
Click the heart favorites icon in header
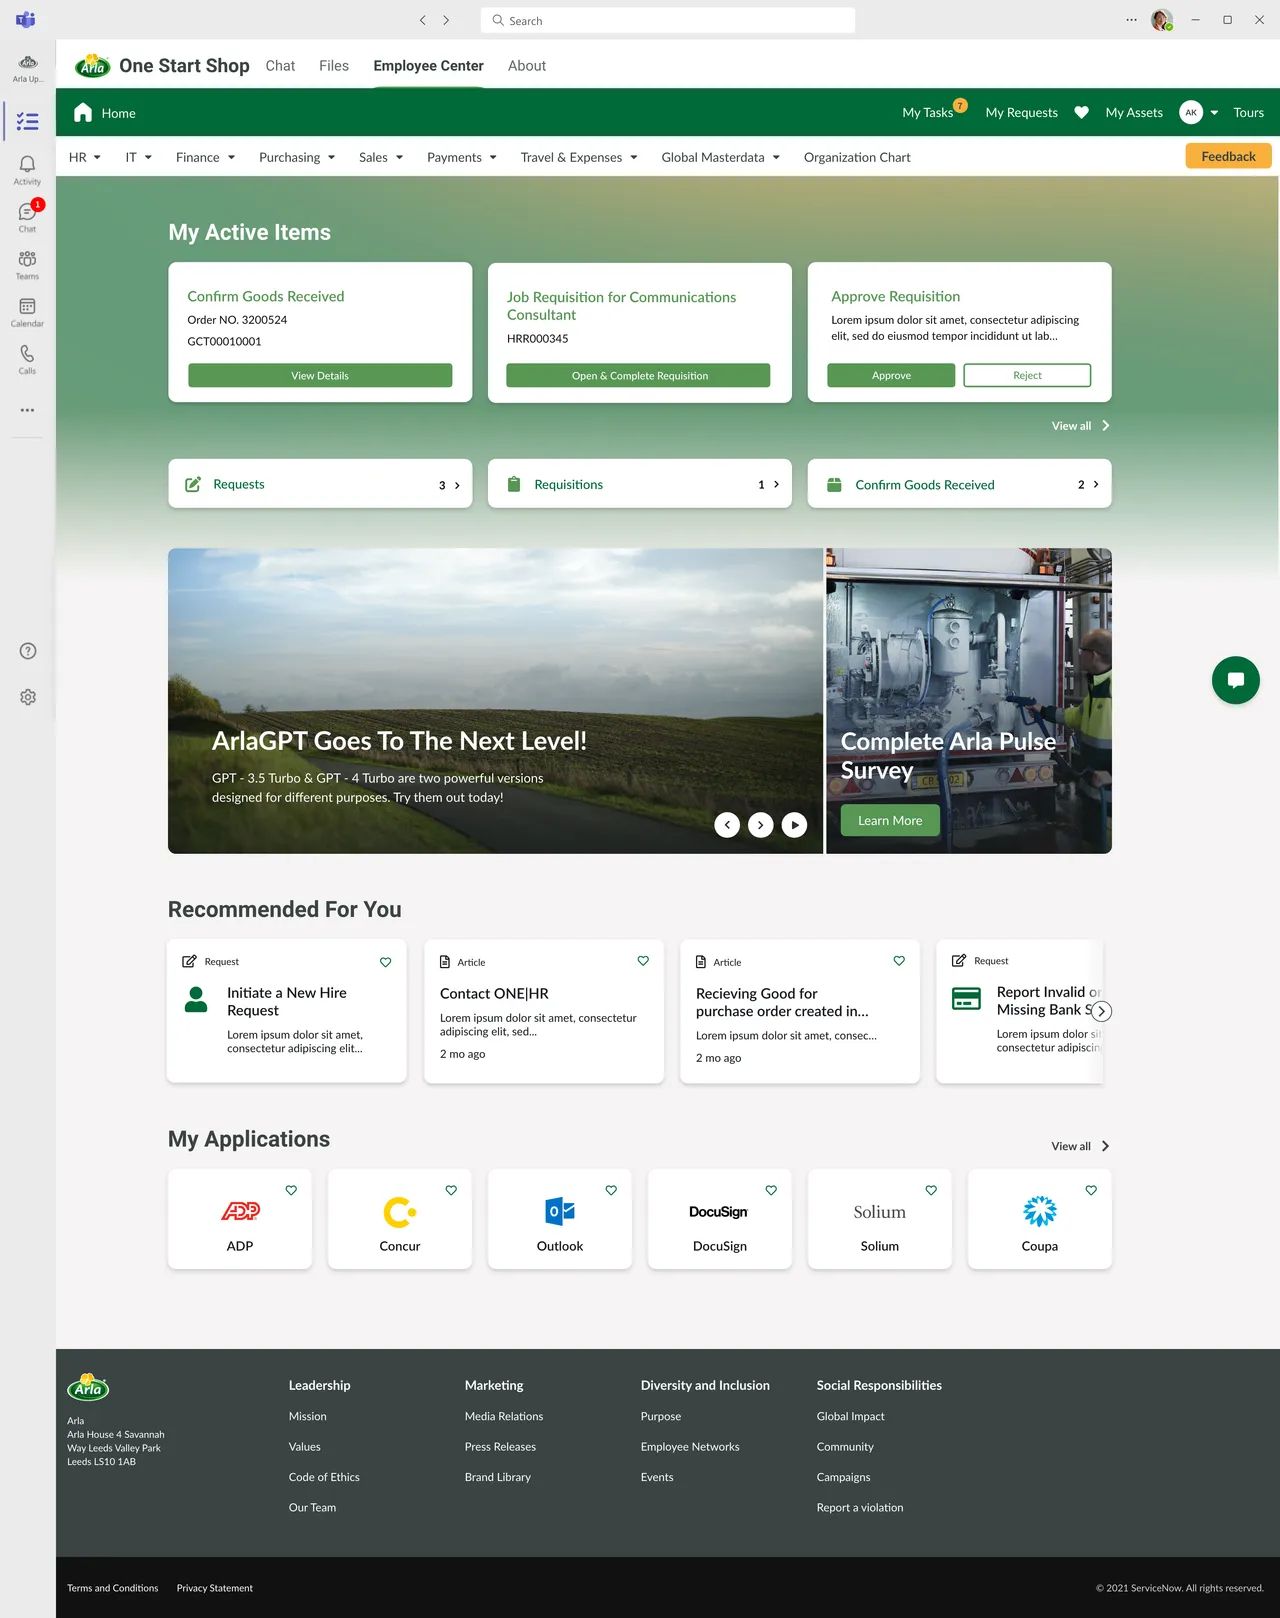1081,113
